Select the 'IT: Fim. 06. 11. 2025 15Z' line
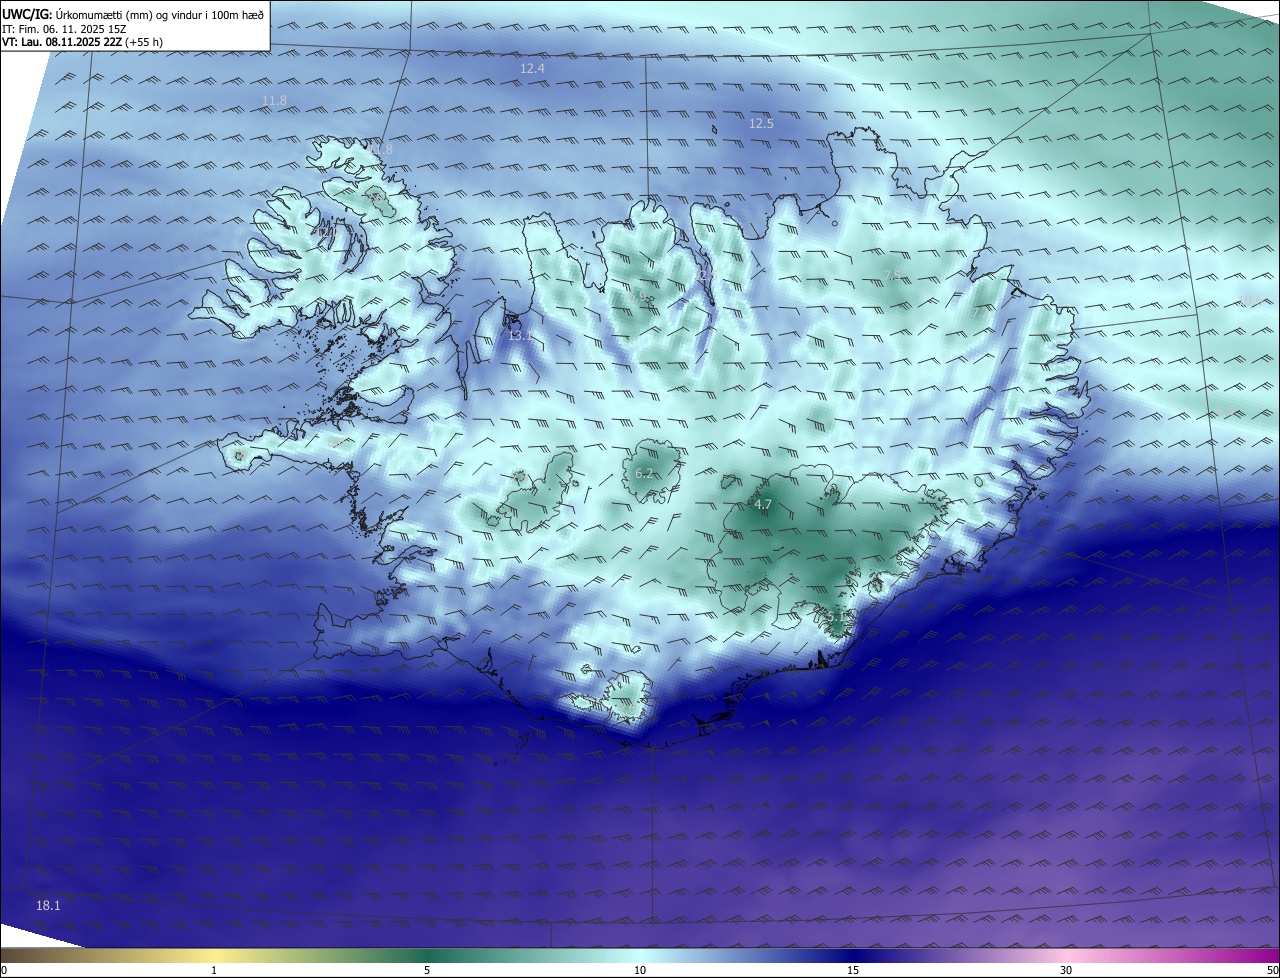 64,29
